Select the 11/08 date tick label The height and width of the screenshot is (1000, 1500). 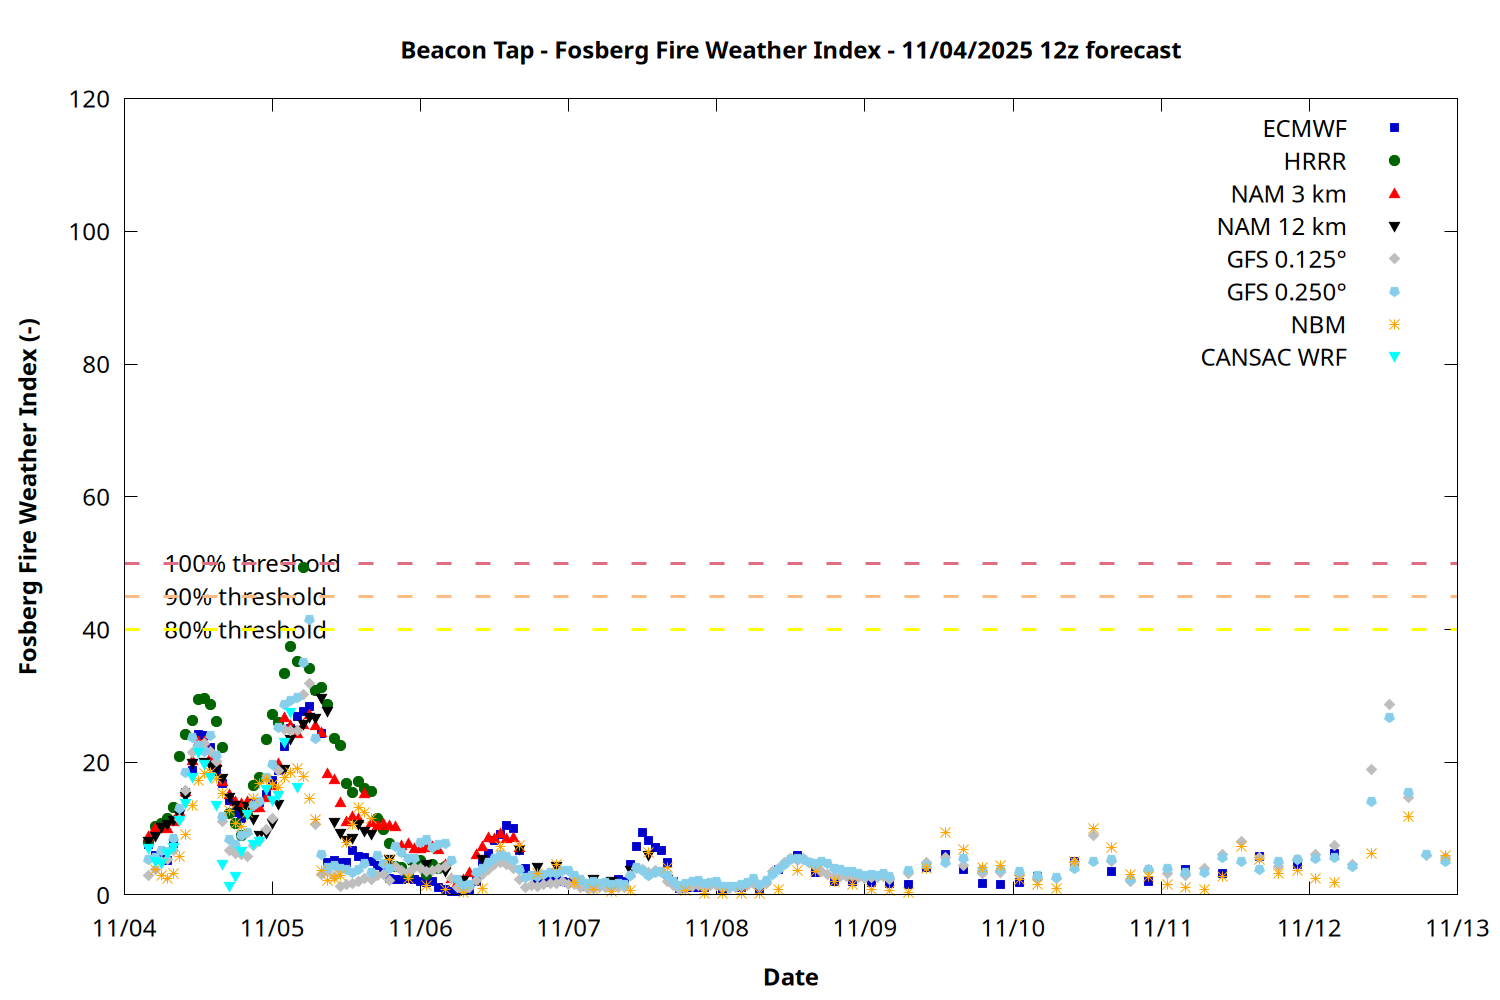[x=716, y=928]
